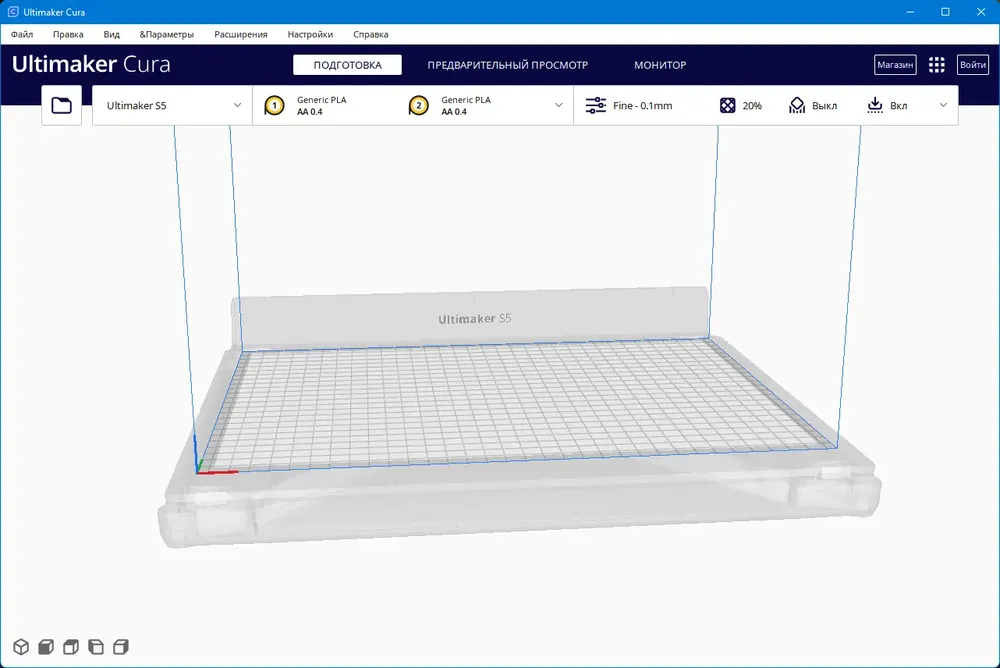Expand the Ultimaker S5 printer dropdown
This screenshot has height=668, width=1000.
click(172, 105)
